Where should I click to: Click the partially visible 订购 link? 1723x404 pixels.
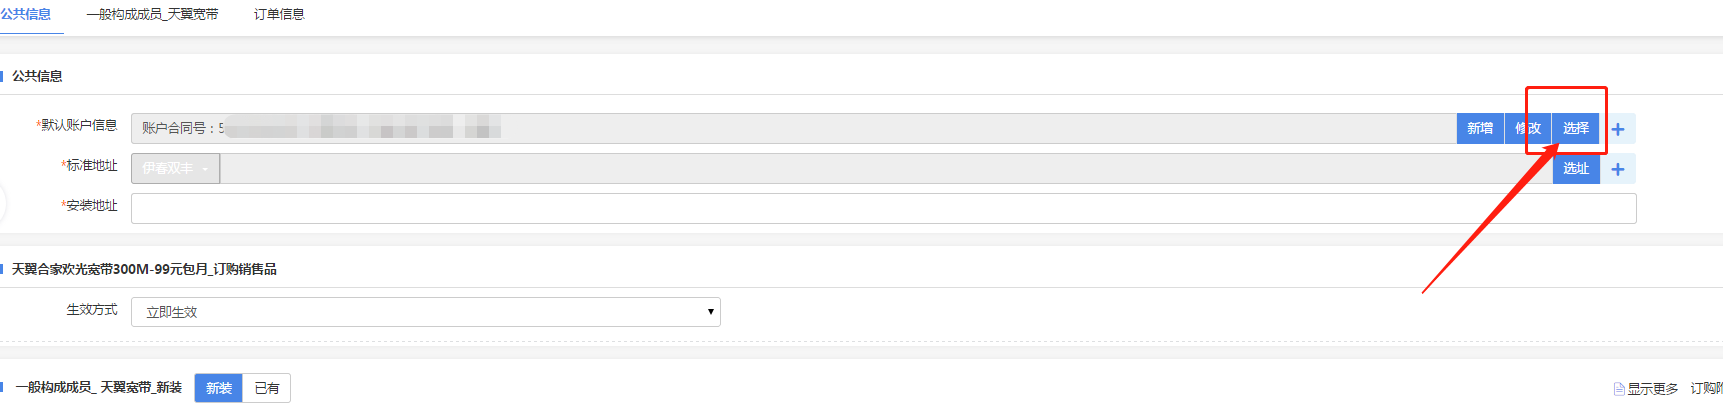(x=1706, y=388)
